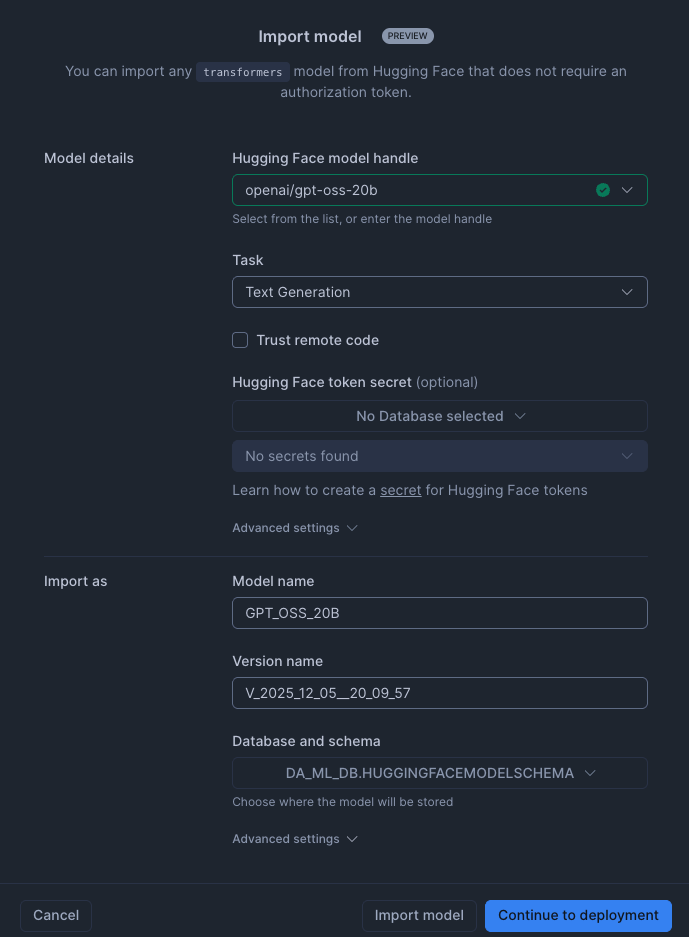This screenshot has width=689, height=937.
Task: Click the Import model button
Action: (419, 915)
